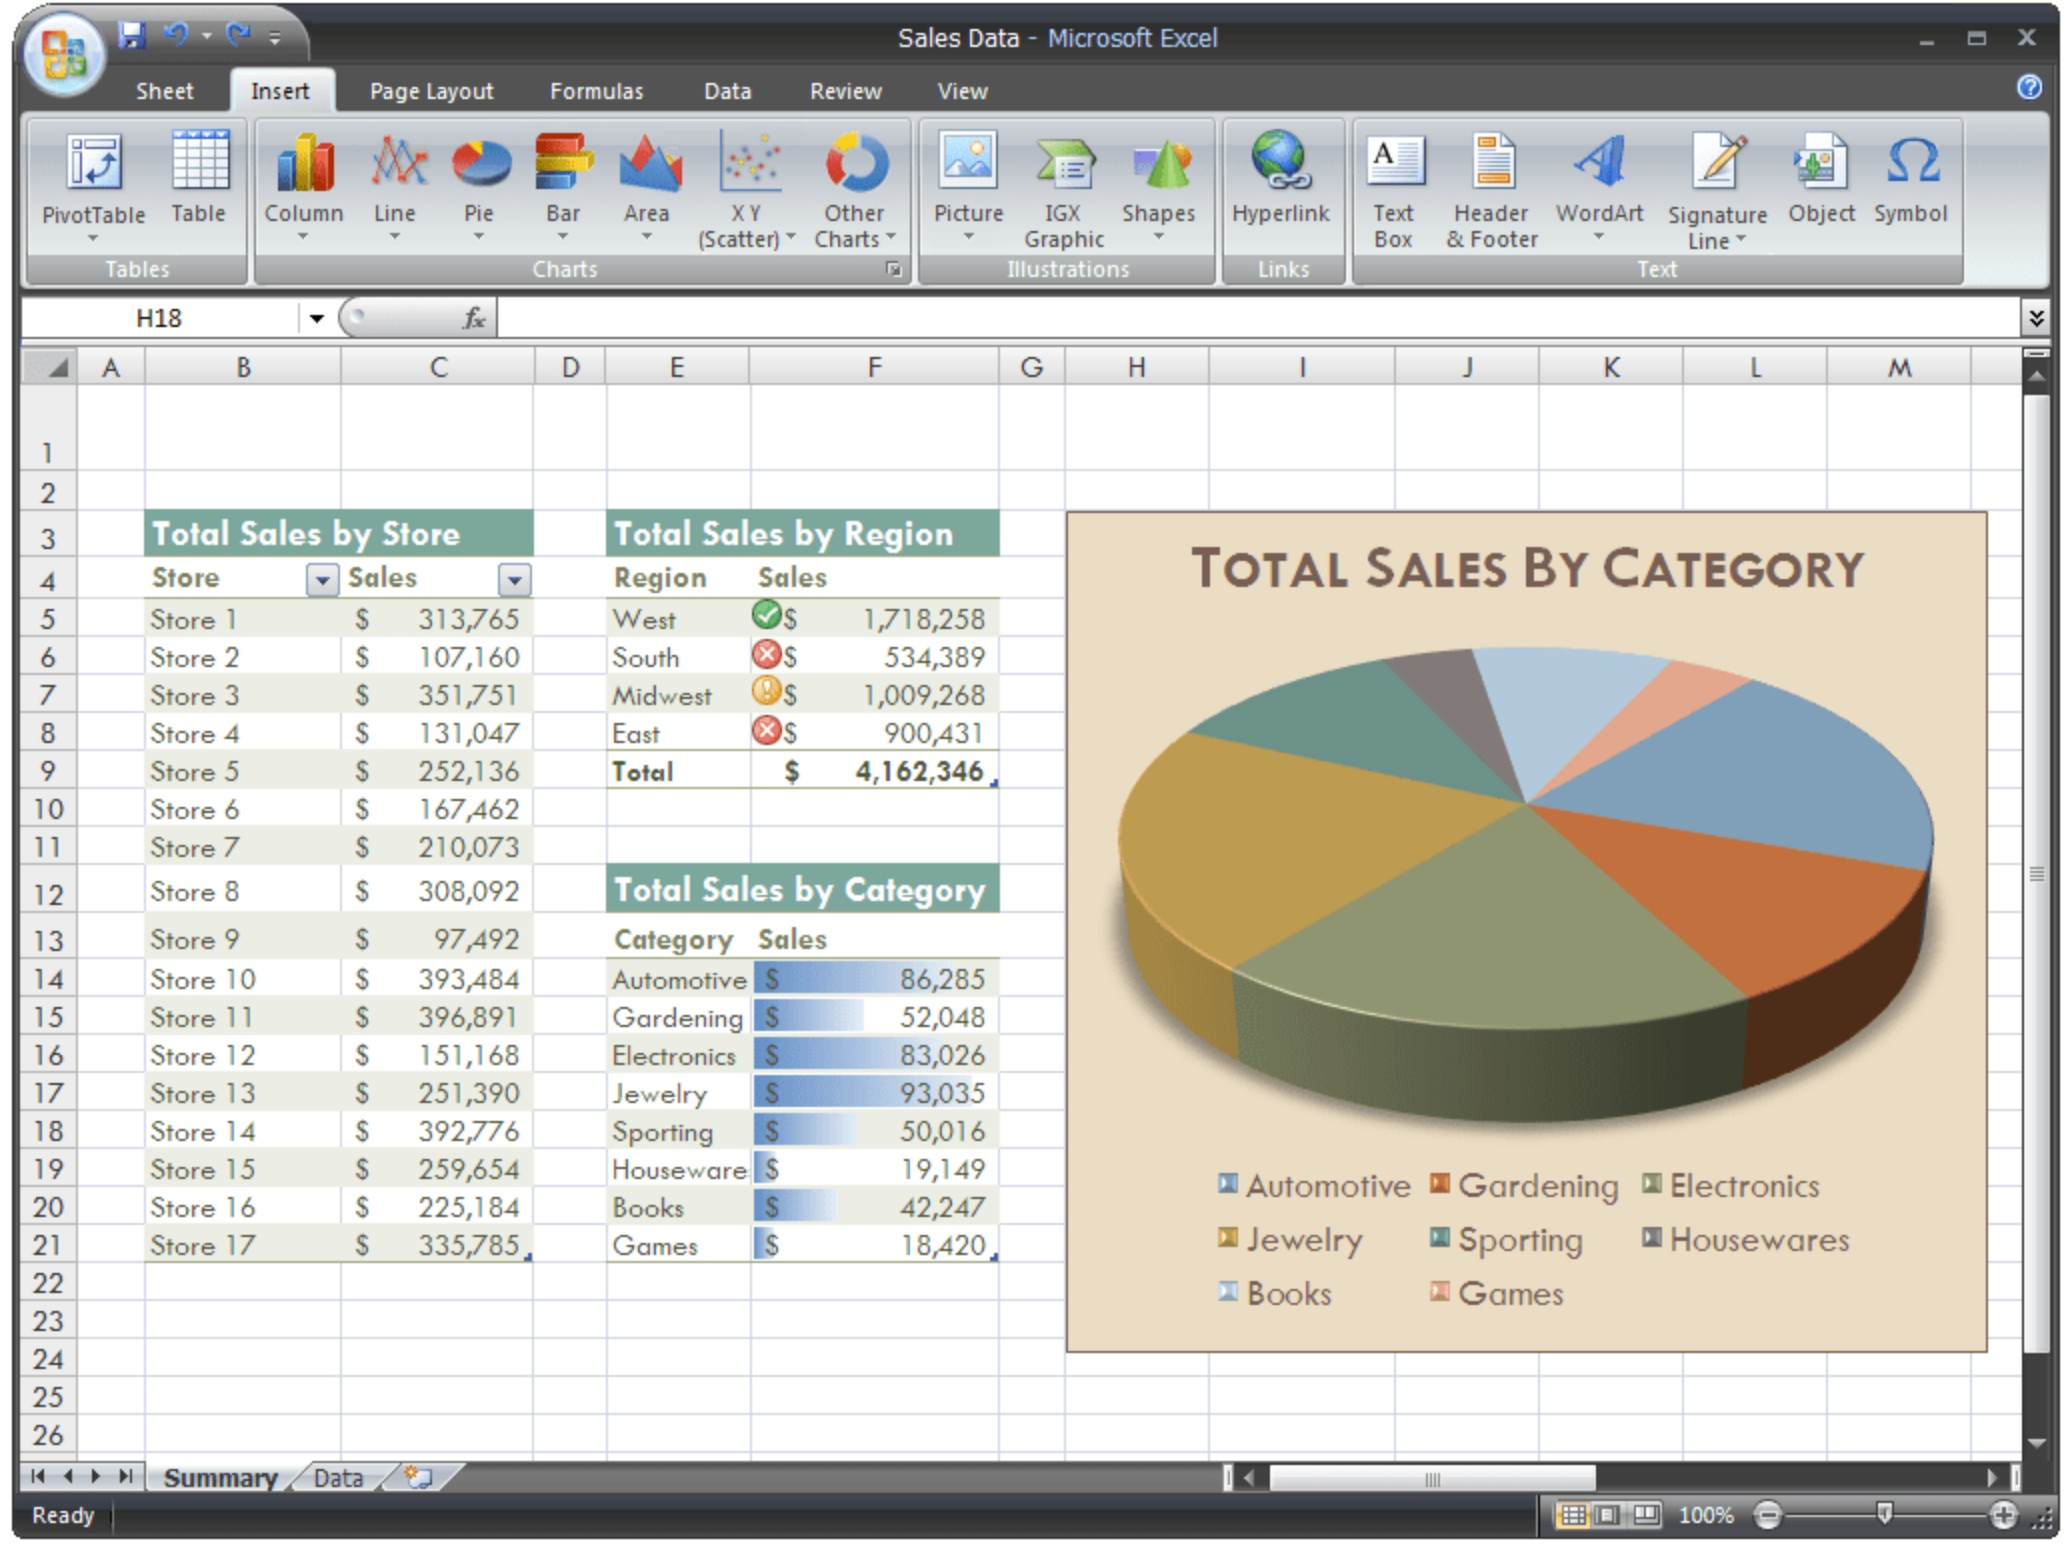Screen dimensions: 2070x1545
Task: Zoom out with the minus button
Action: [1767, 1516]
